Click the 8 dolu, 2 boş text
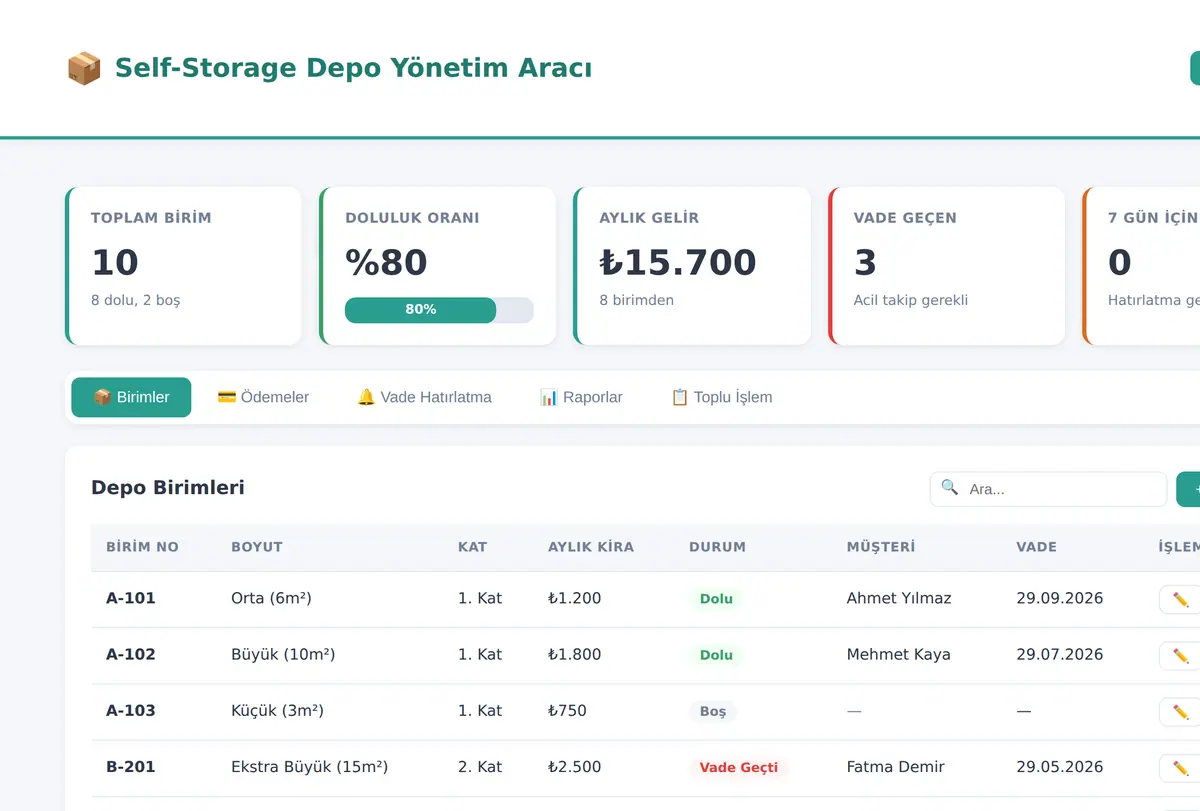 136,300
